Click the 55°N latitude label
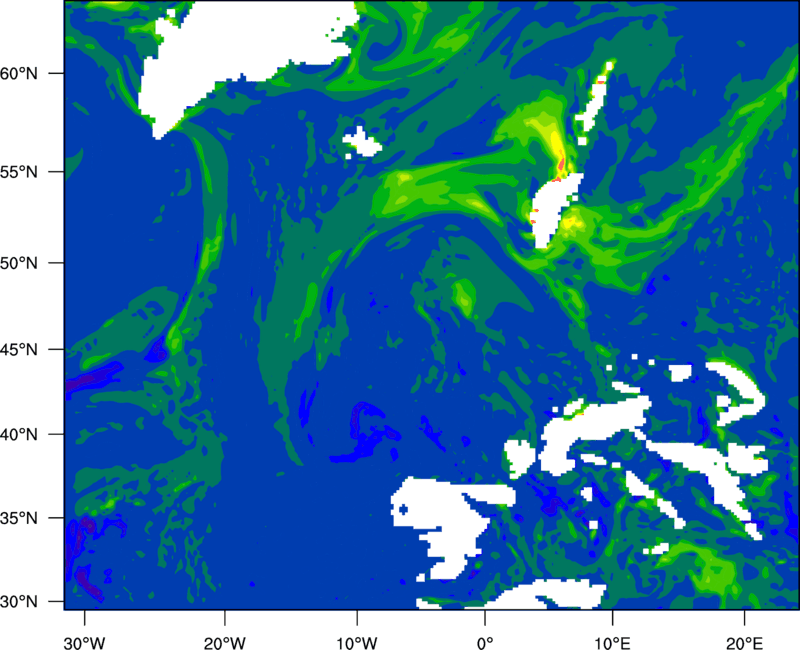Viewport: 800px width, 650px height. click(x=19, y=172)
